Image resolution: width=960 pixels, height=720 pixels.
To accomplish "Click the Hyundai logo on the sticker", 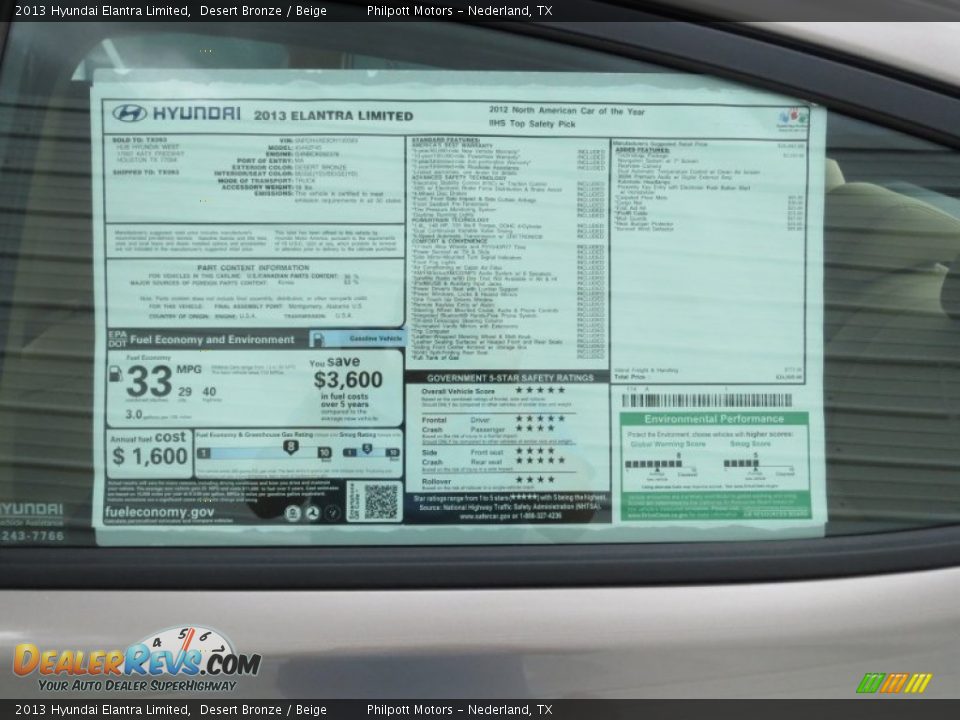I will tap(131, 112).
